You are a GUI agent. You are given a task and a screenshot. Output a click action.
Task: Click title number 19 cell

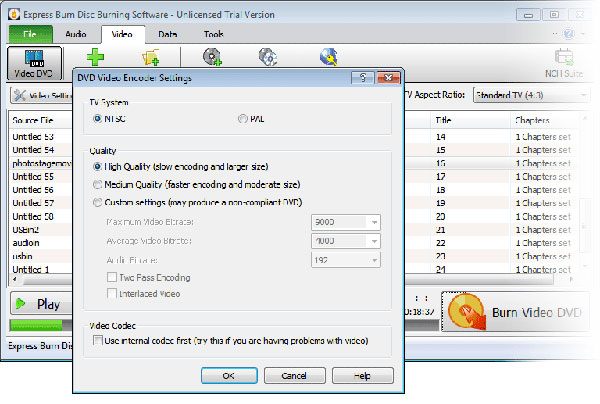coord(440,203)
